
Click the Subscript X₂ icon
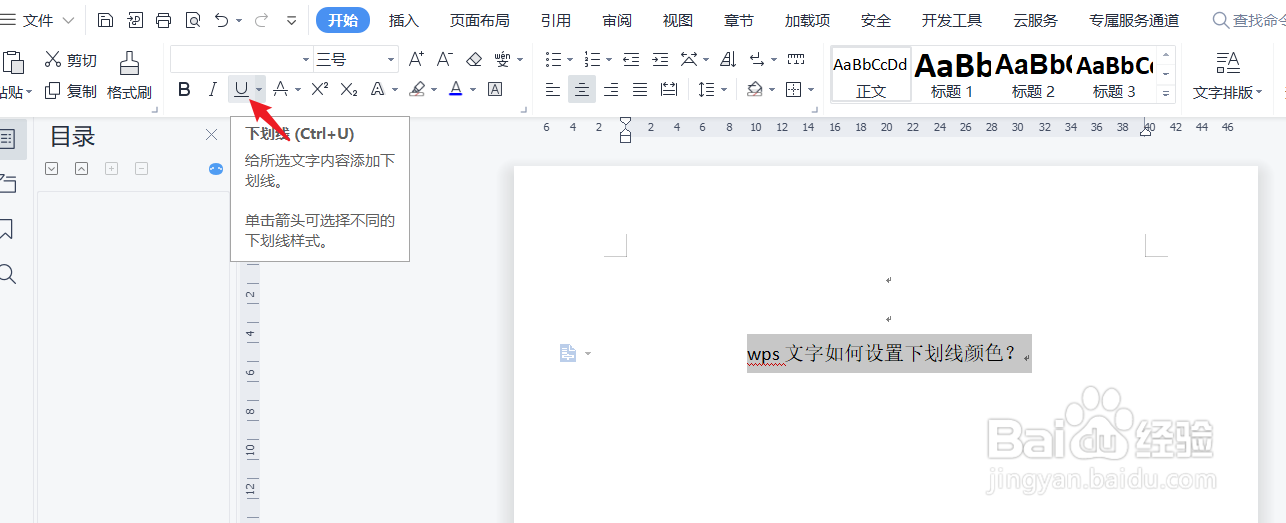click(x=349, y=89)
